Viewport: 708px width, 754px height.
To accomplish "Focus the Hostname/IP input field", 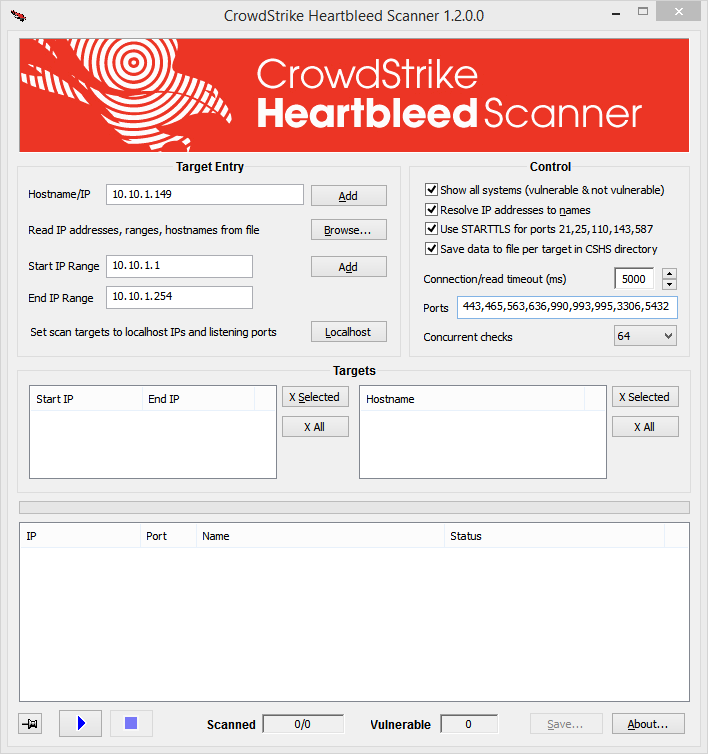I will tap(205, 194).
